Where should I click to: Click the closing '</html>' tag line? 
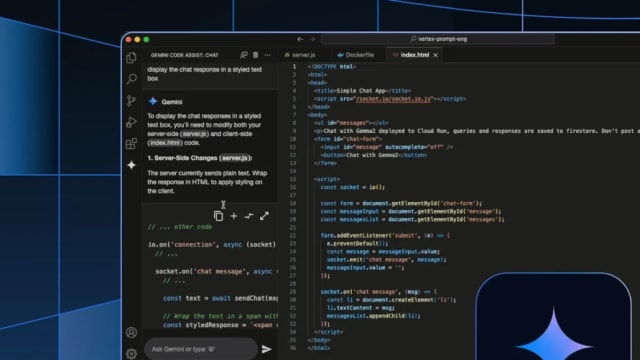point(318,348)
